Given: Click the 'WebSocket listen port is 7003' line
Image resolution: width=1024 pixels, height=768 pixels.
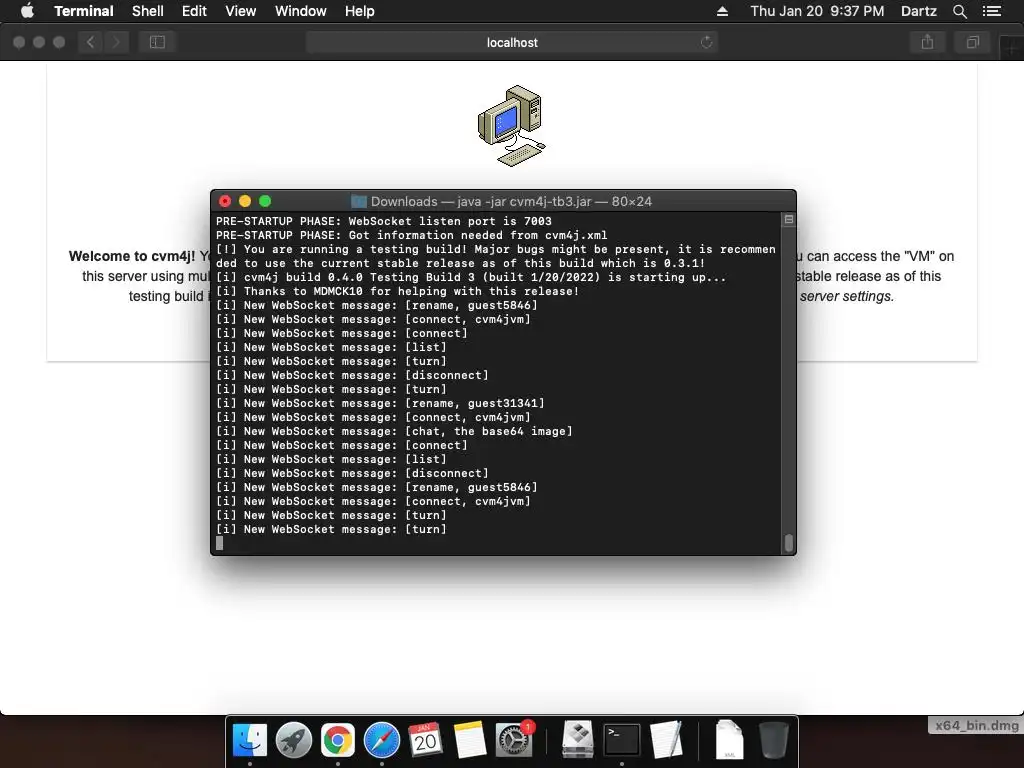Looking at the screenshot, I should tap(384, 221).
